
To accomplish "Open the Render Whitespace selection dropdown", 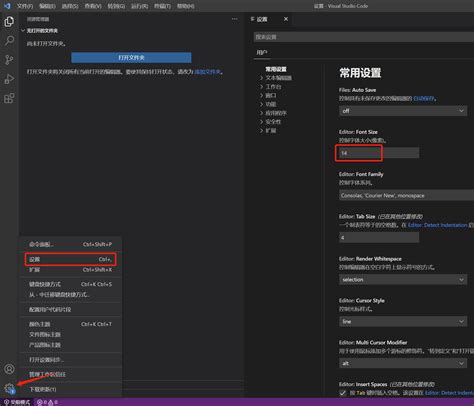I will [403, 280].
